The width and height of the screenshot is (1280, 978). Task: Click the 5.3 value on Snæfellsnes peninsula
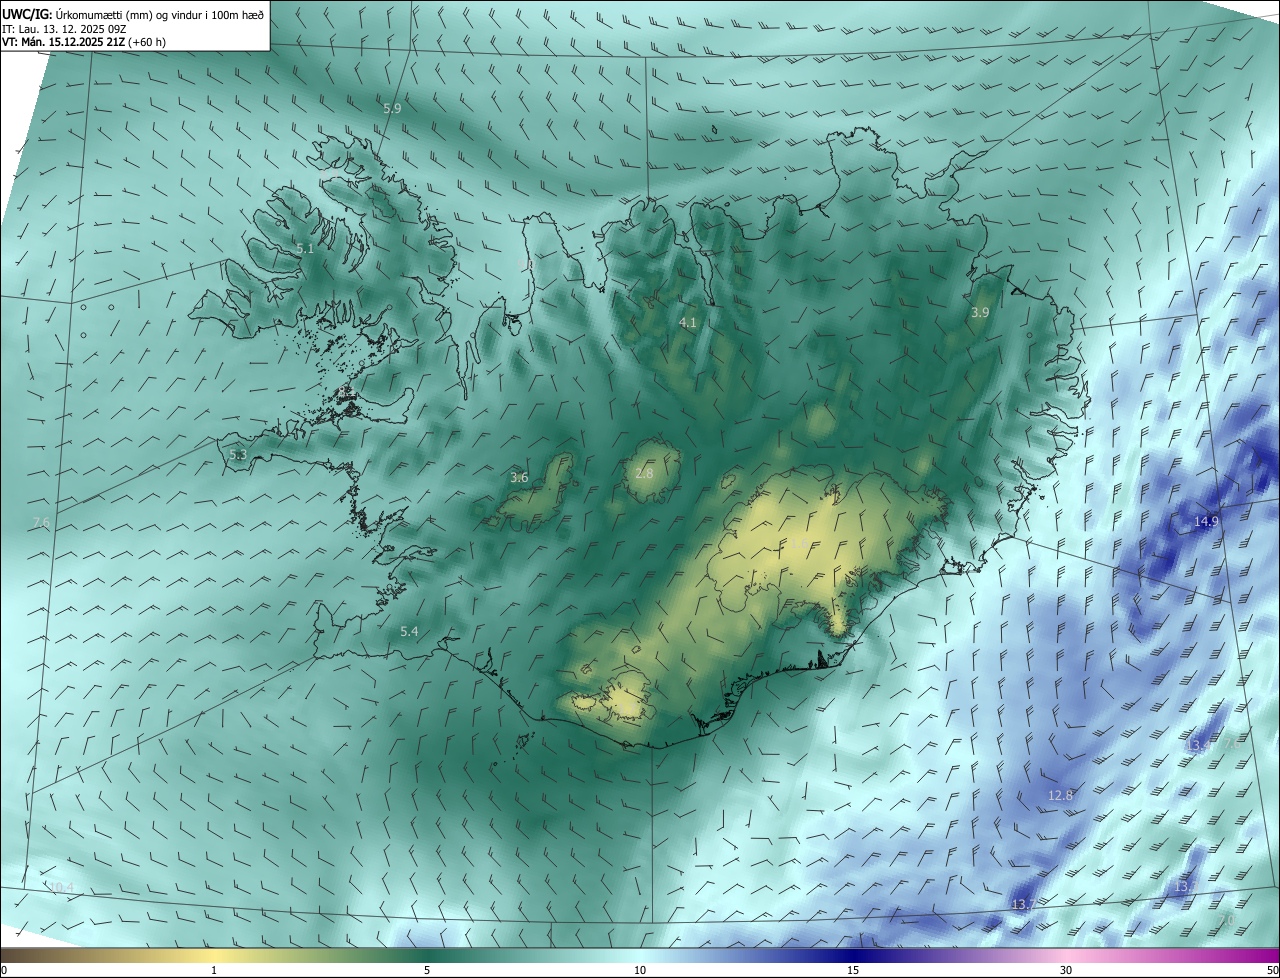tap(238, 454)
